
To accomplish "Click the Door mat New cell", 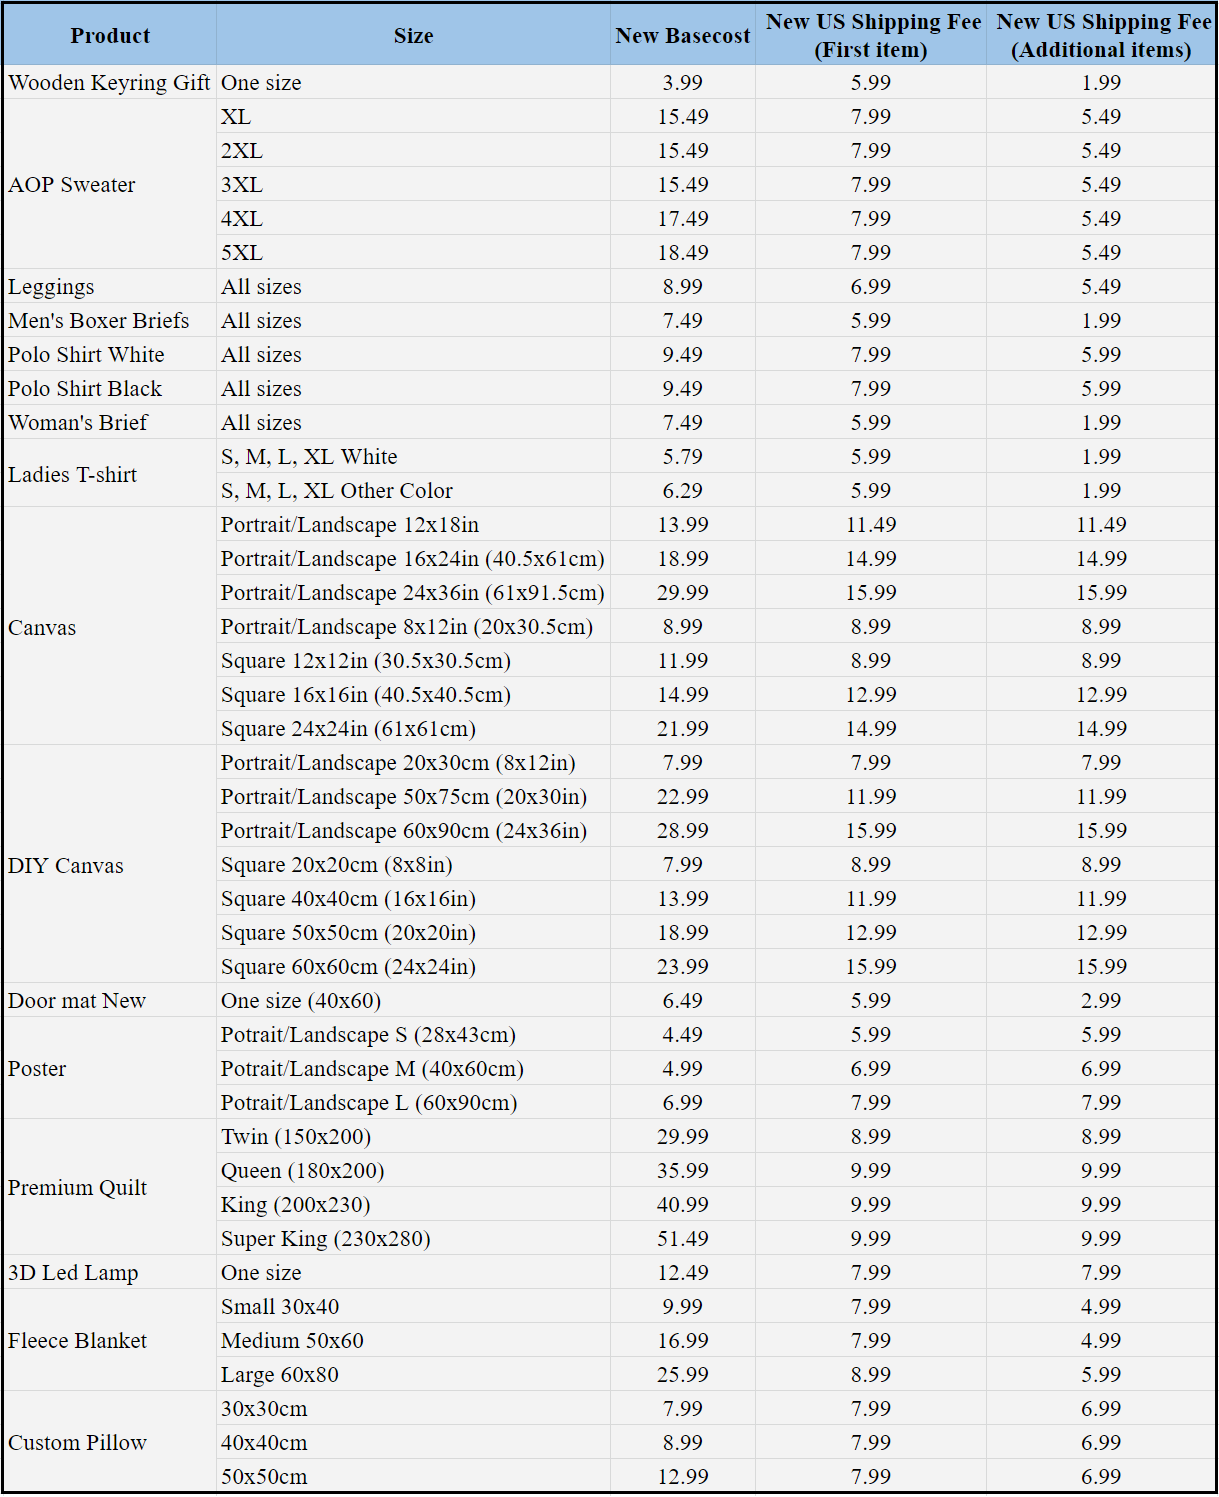I will [77, 1001].
